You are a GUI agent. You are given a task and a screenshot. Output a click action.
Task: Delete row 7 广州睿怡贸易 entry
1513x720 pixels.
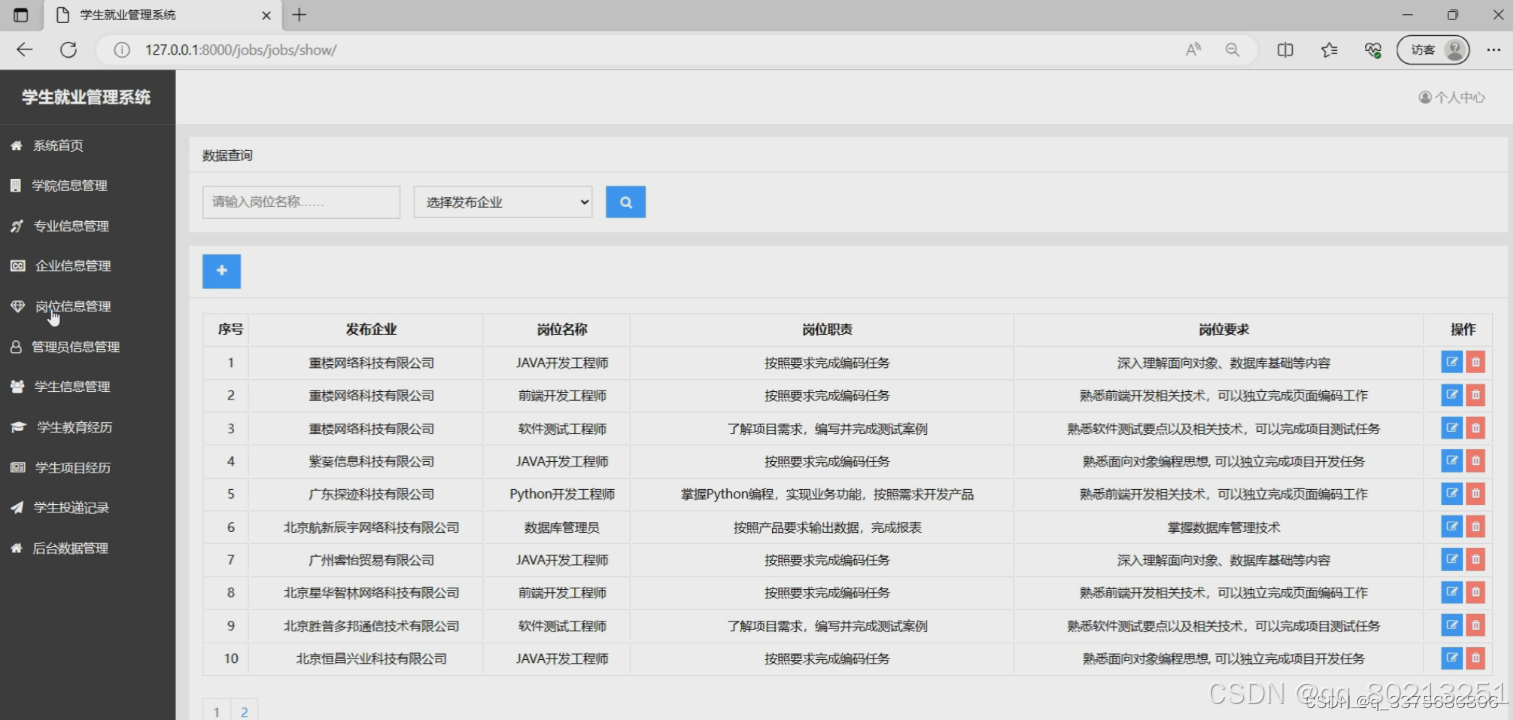1475,560
